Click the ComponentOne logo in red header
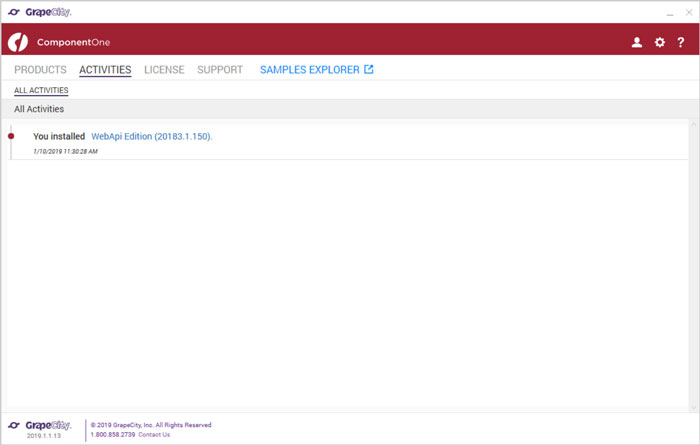Viewport: 700px width, 445px height. point(59,42)
